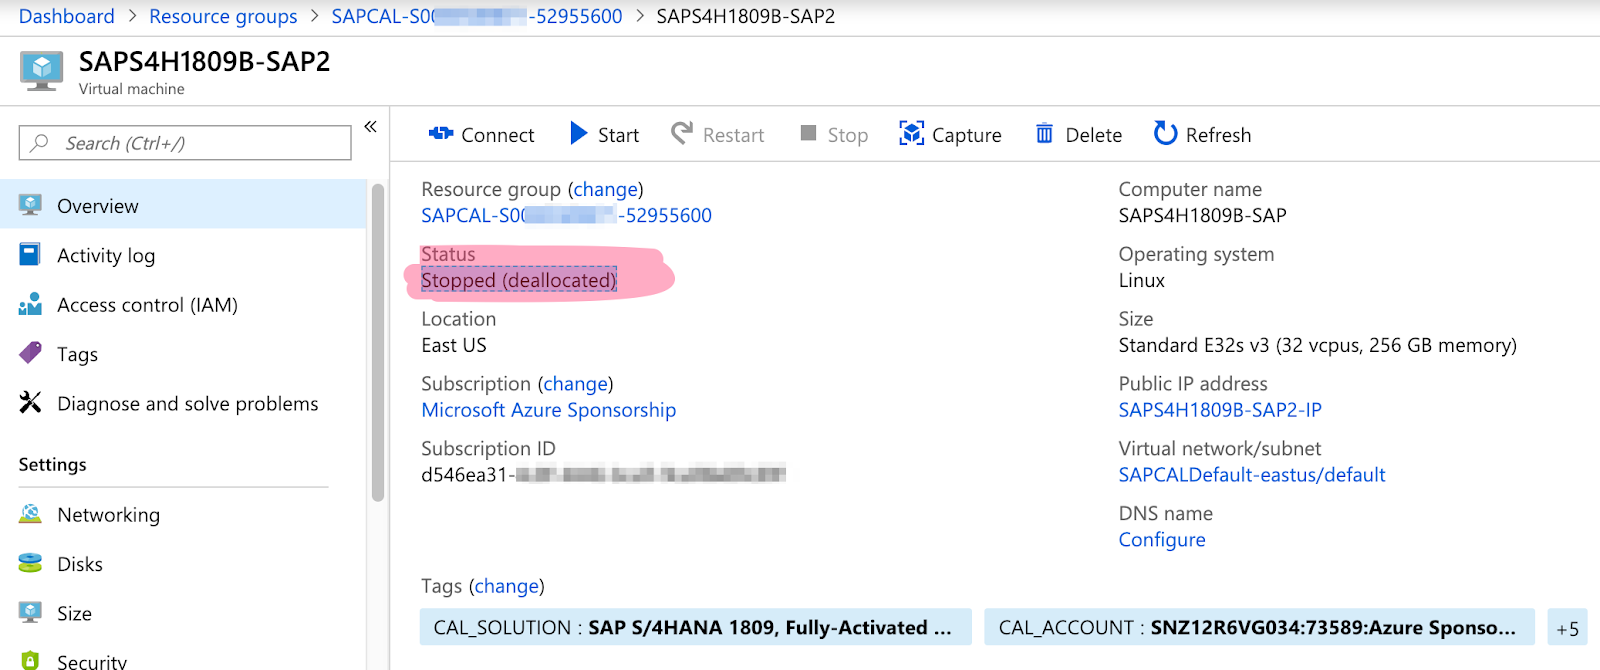Select Networking in Settings menu
Viewport: 1600px width, 670px height.
point(108,515)
